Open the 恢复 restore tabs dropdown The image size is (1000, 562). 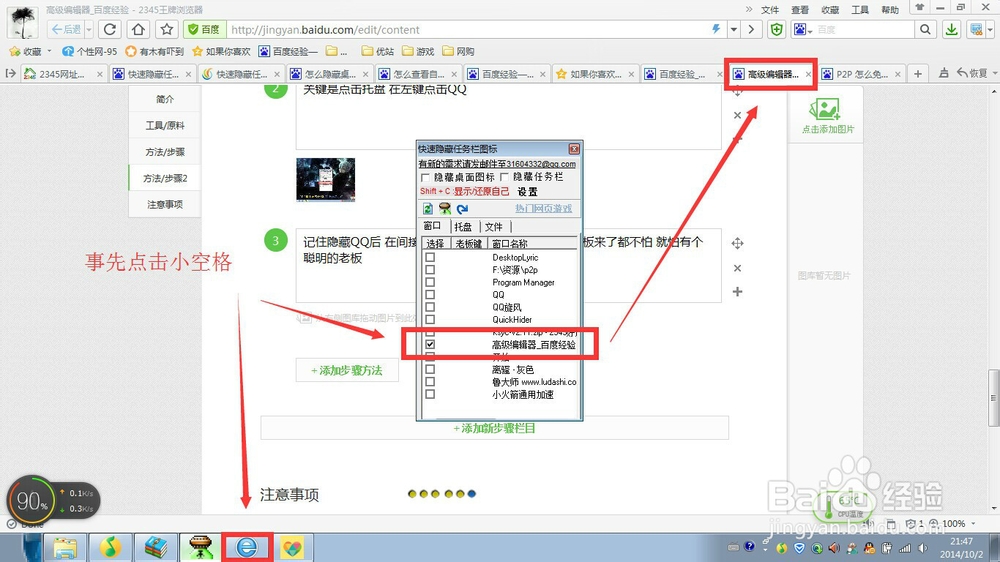point(994,74)
